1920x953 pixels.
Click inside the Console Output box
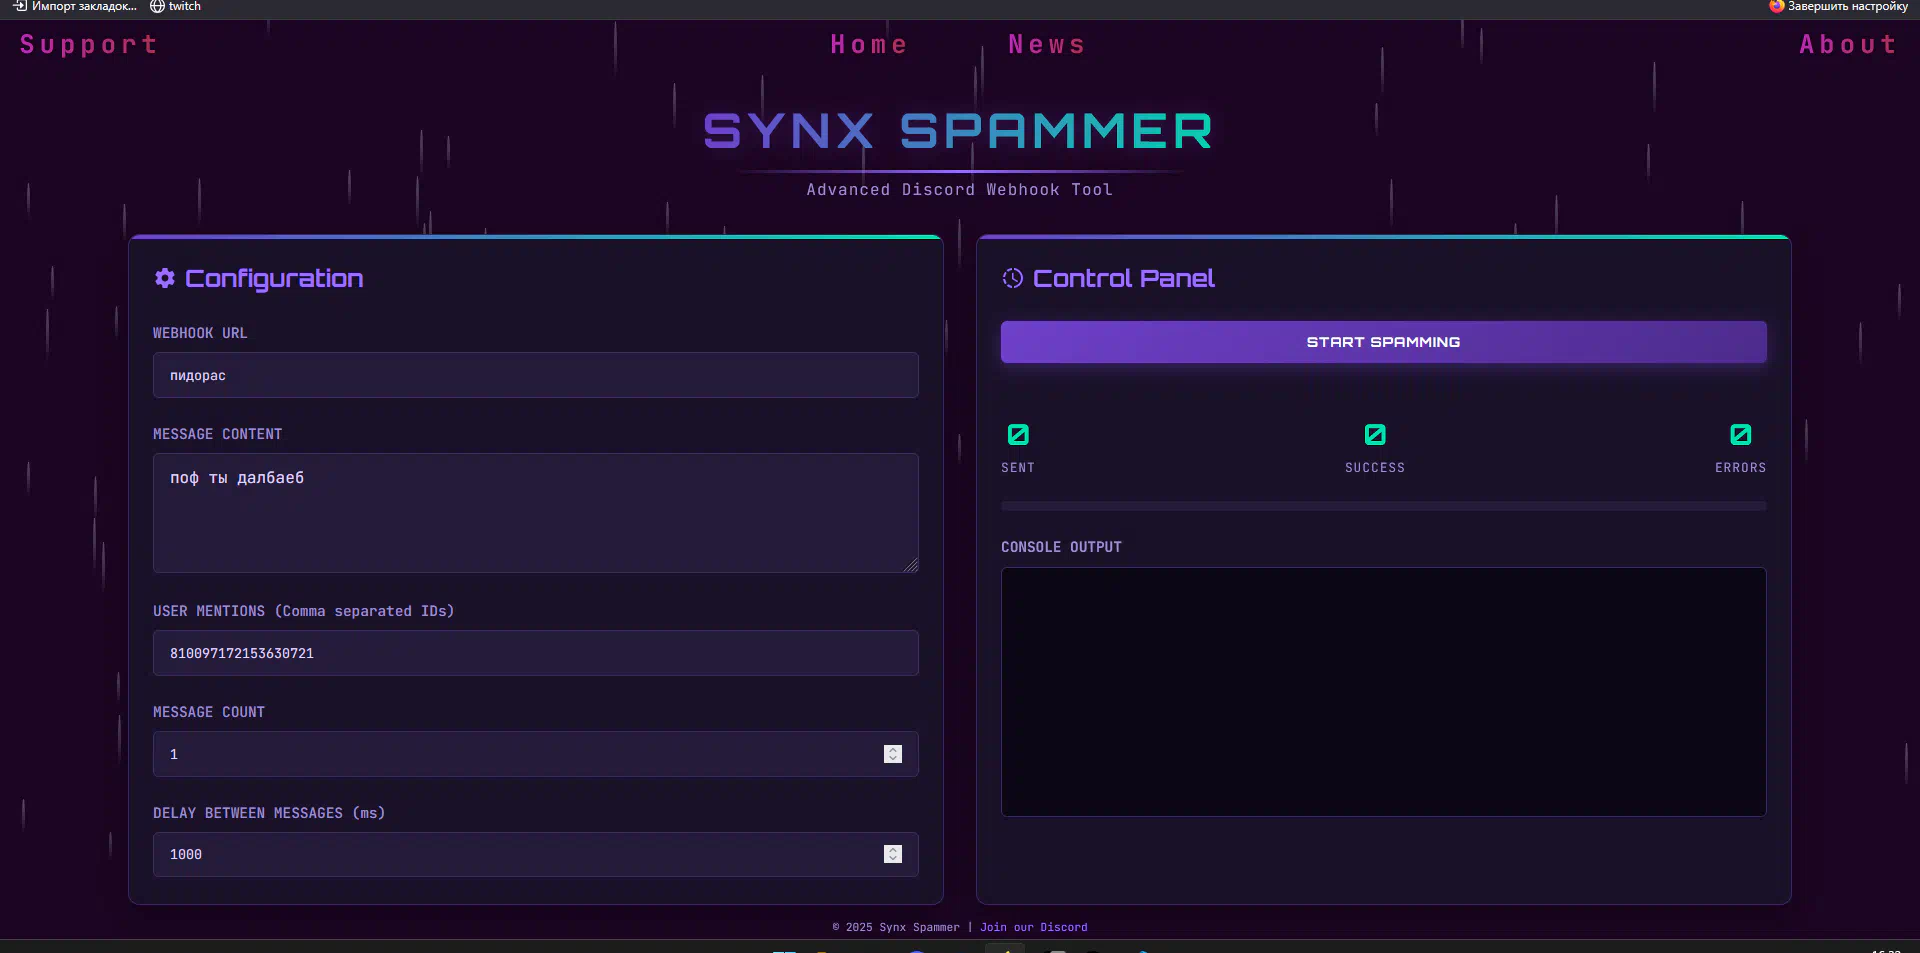tap(1383, 692)
